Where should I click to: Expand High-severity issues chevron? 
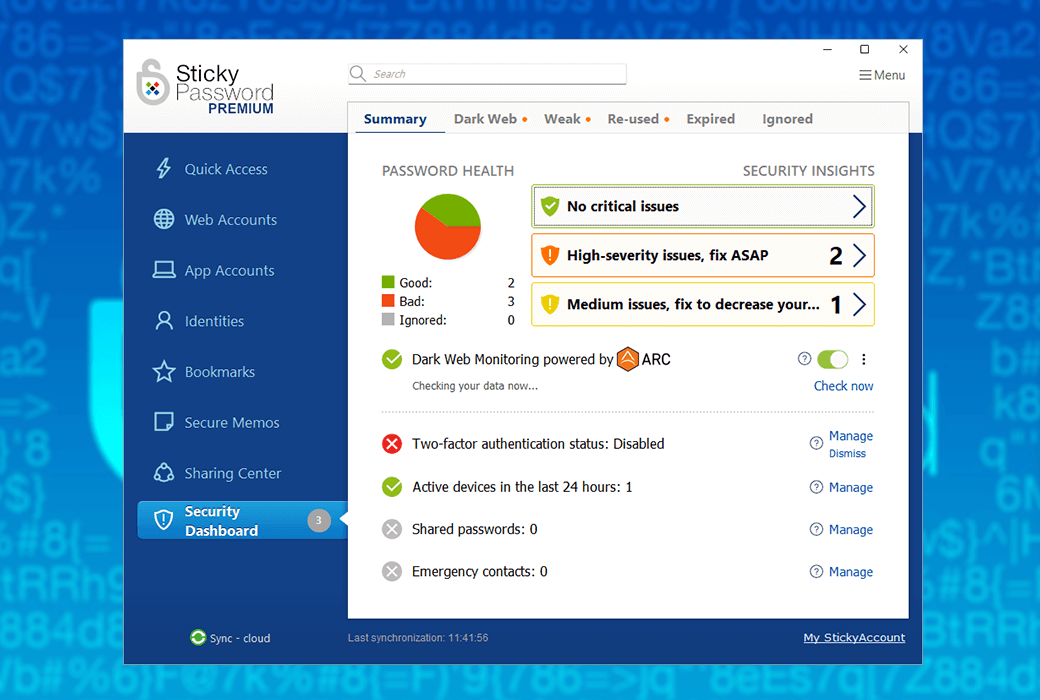point(859,255)
